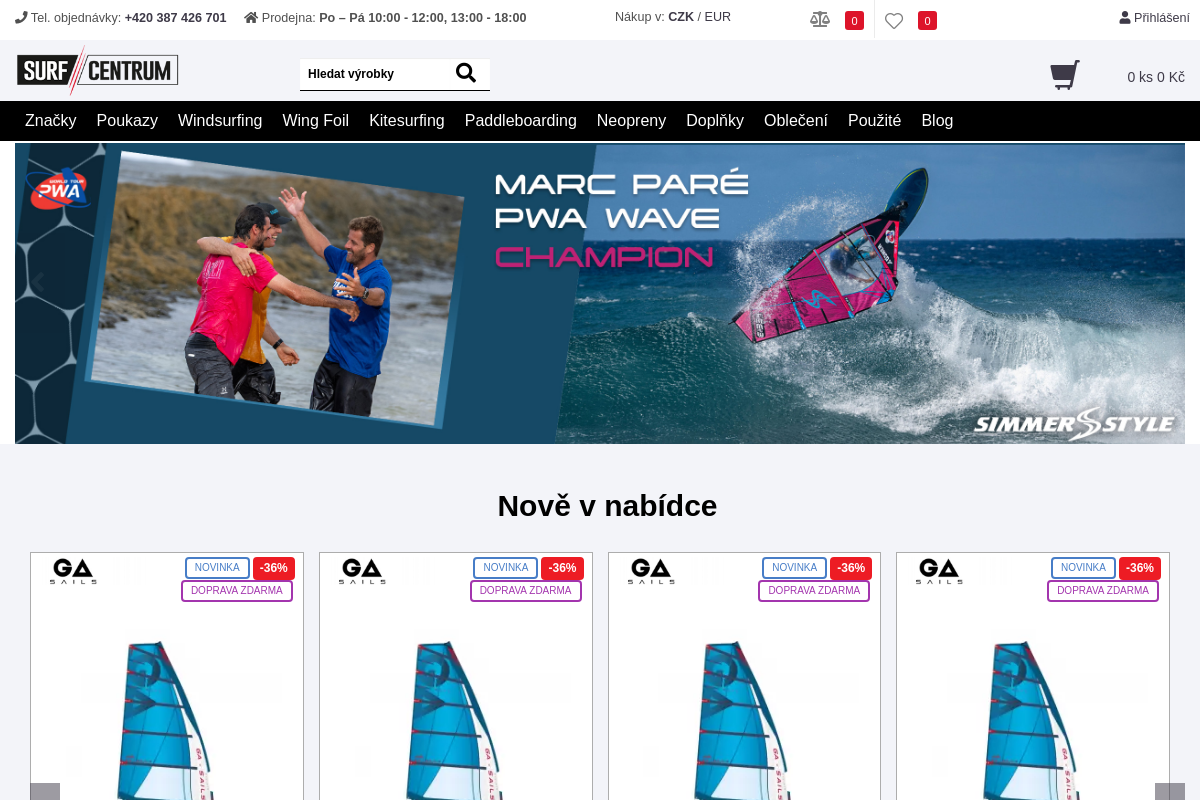
Task: Switch shopping currency to EUR
Action: [718, 17]
